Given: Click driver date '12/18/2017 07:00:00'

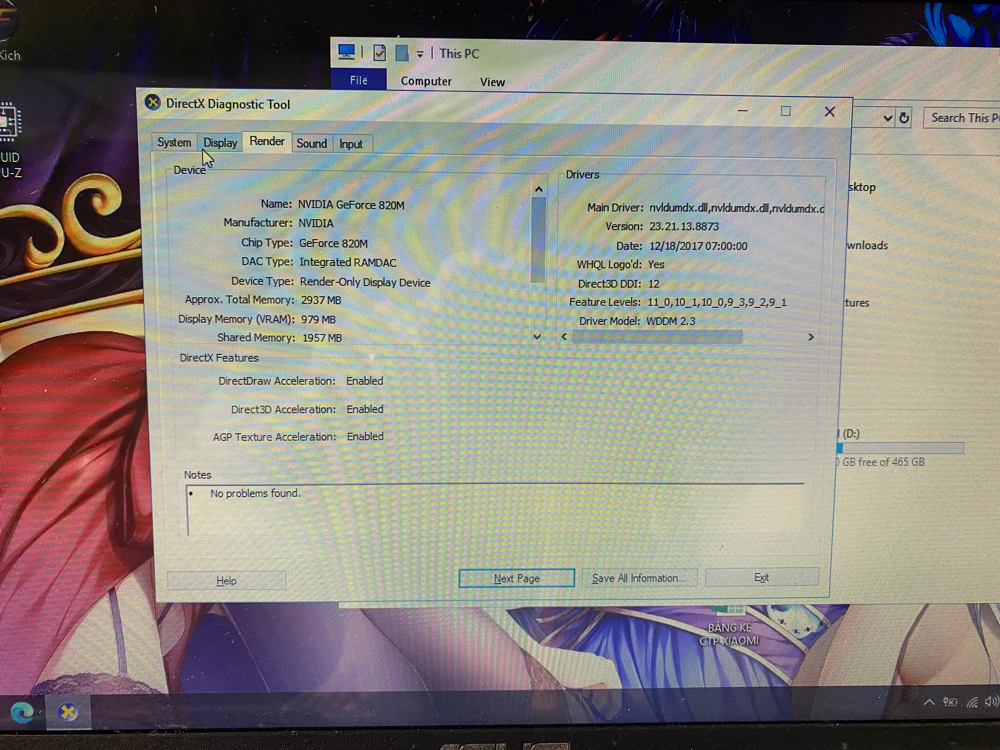Looking at the screenshot, I should pyautogui.click(x=698, y=246).
